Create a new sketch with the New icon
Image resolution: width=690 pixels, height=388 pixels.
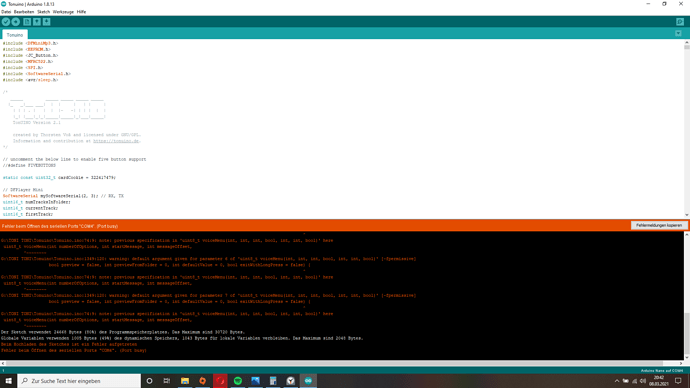[x=27, y=22]
